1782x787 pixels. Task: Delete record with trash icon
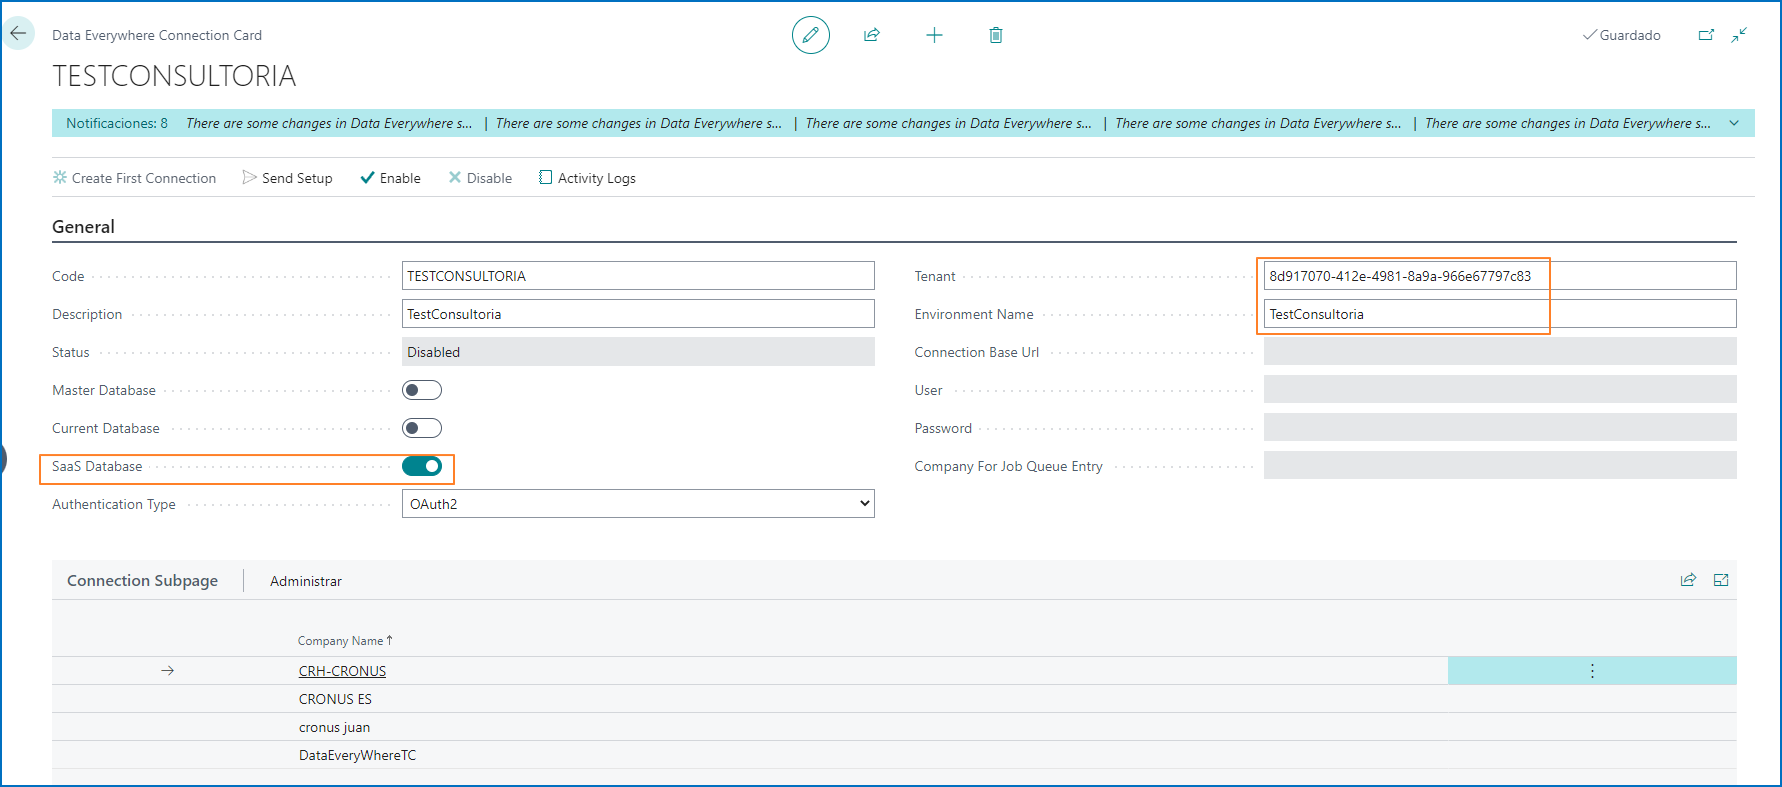click(996, 35)
